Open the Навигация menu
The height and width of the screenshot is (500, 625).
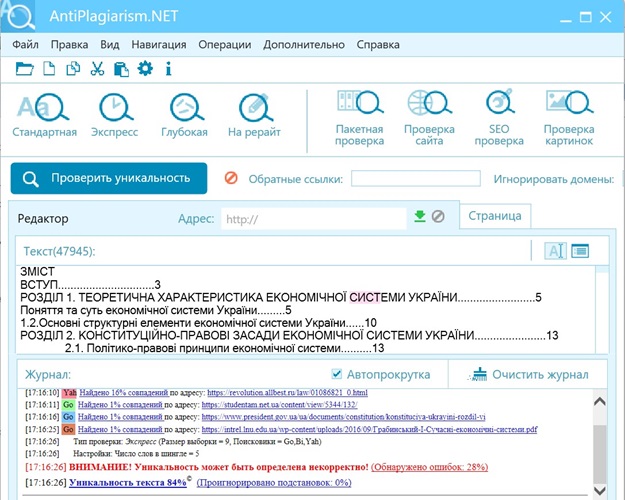pyautogui.click(x=159, y=44)
